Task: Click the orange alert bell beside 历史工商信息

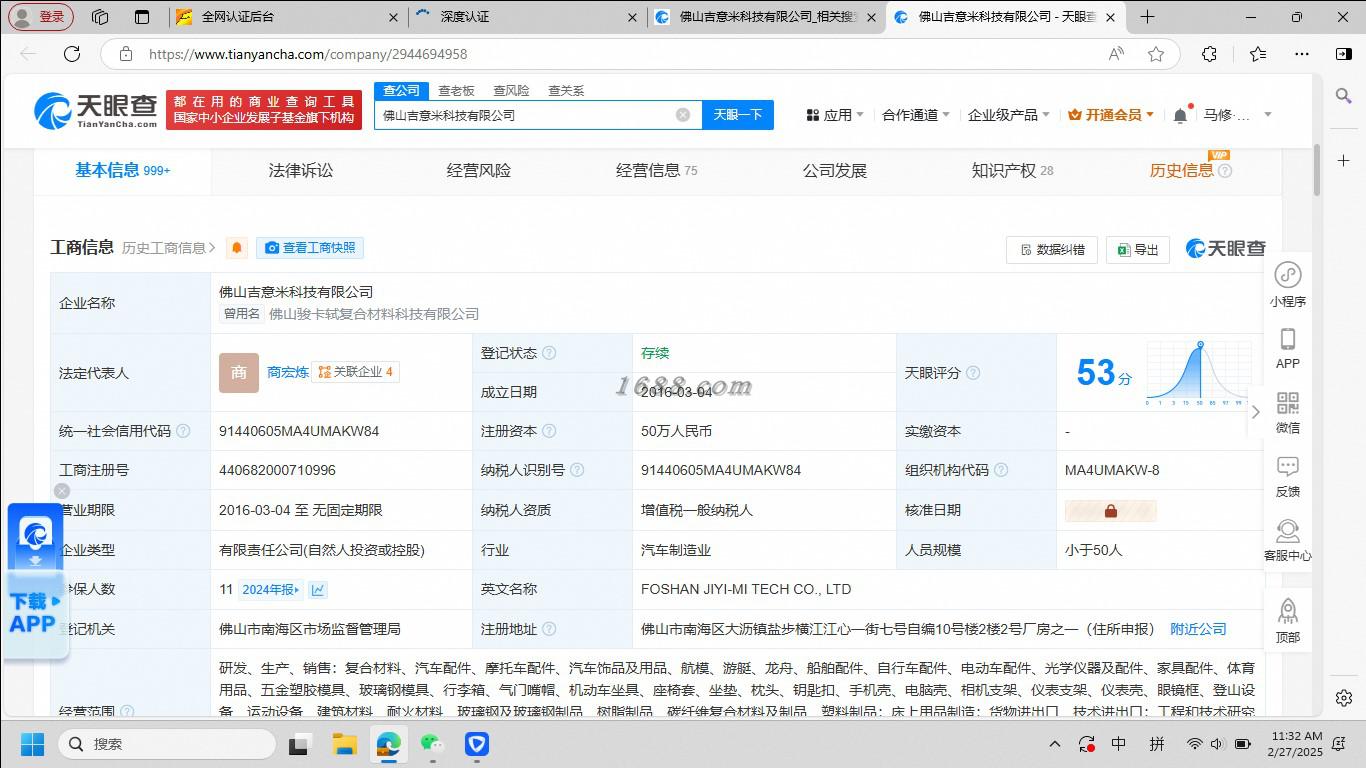Action: point(237,248)
